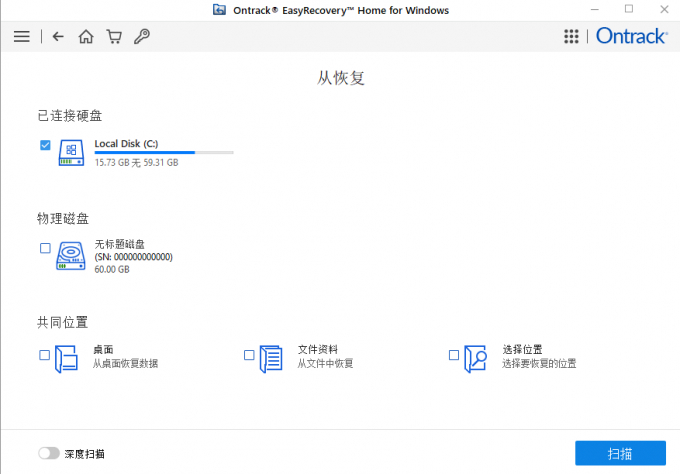The height and width of the screenshot is (474, 680).
Task: Click the 共同位置 section heading
Action: click(x=63, y=323)
